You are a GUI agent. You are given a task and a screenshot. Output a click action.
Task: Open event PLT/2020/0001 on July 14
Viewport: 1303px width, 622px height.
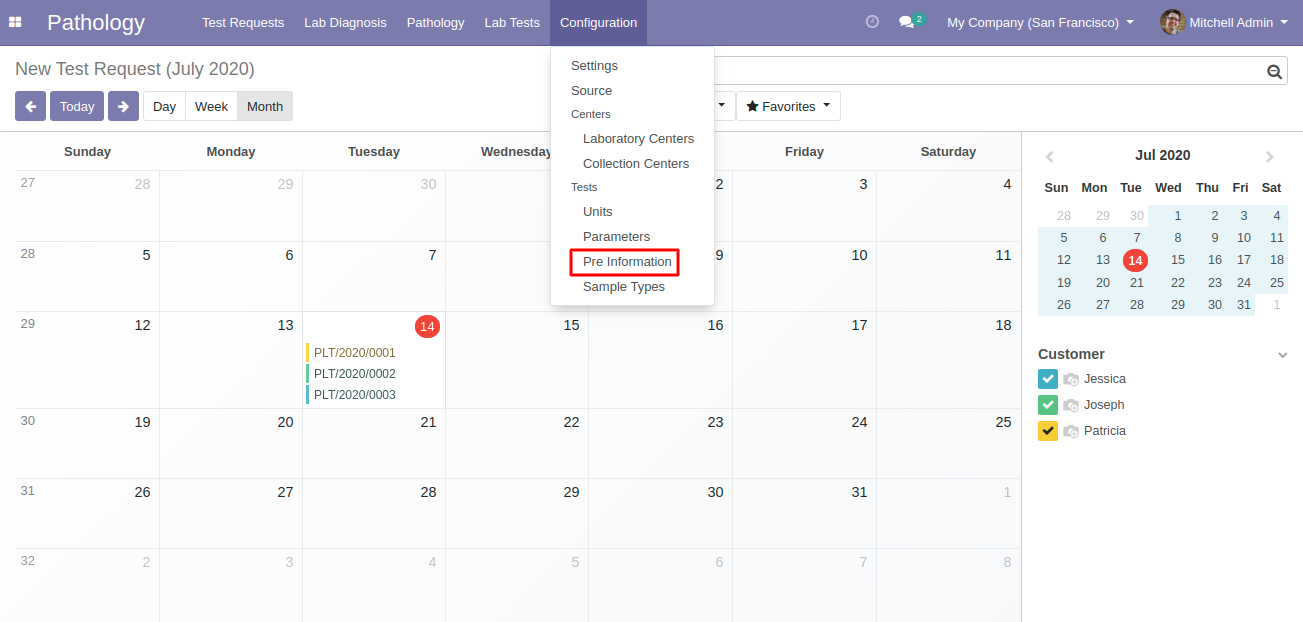355,352
